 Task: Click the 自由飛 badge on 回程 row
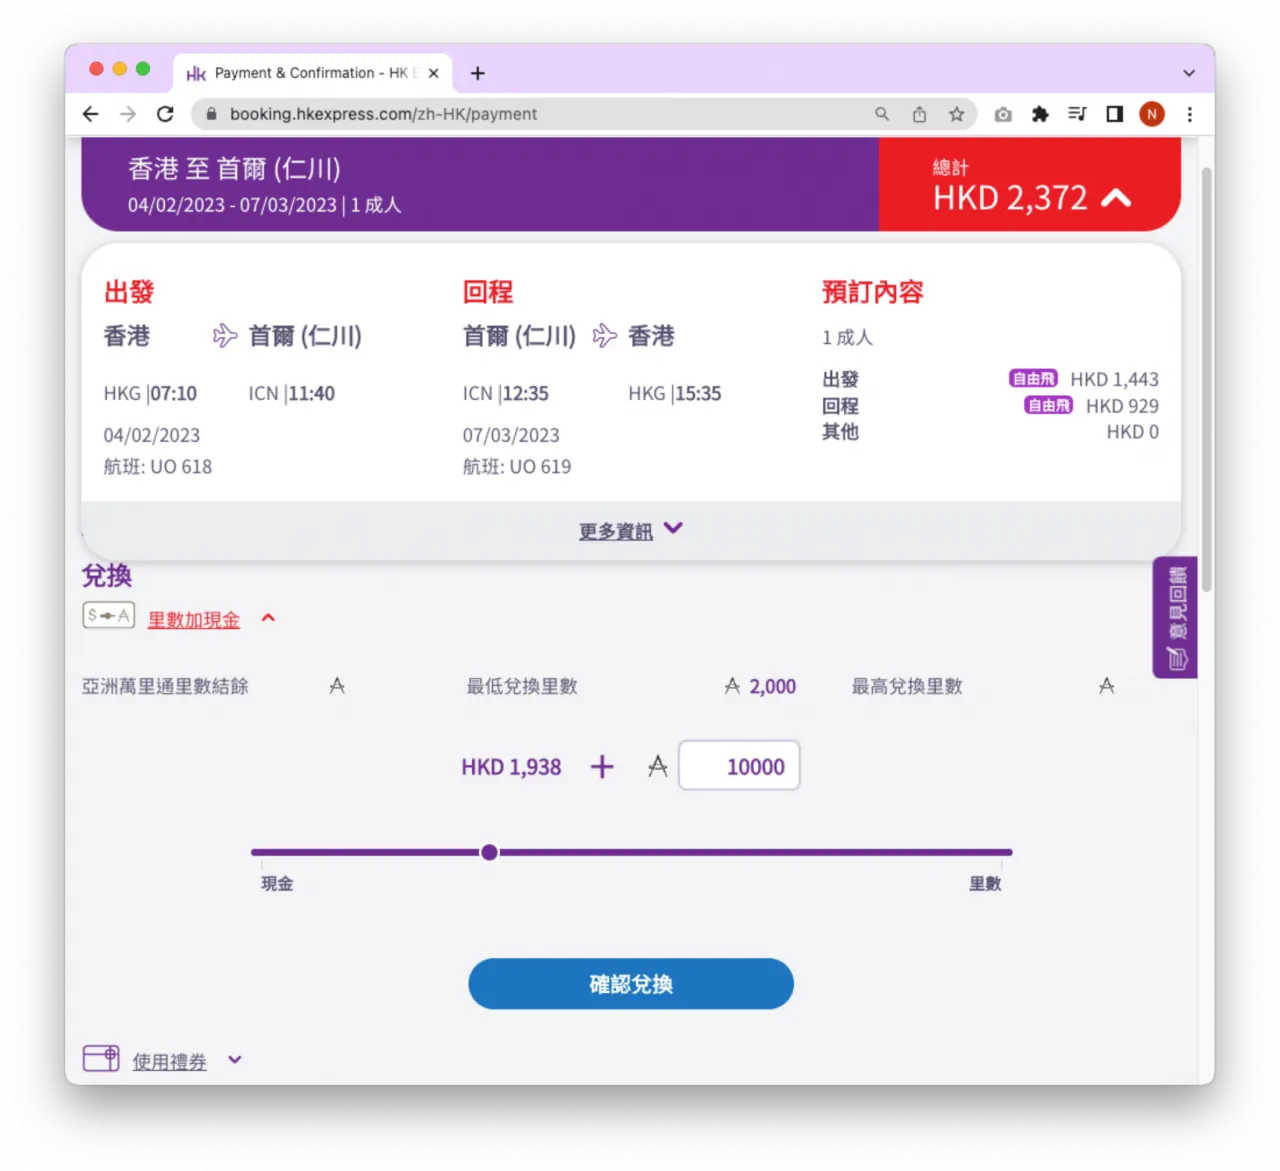tap(1048, 405)
